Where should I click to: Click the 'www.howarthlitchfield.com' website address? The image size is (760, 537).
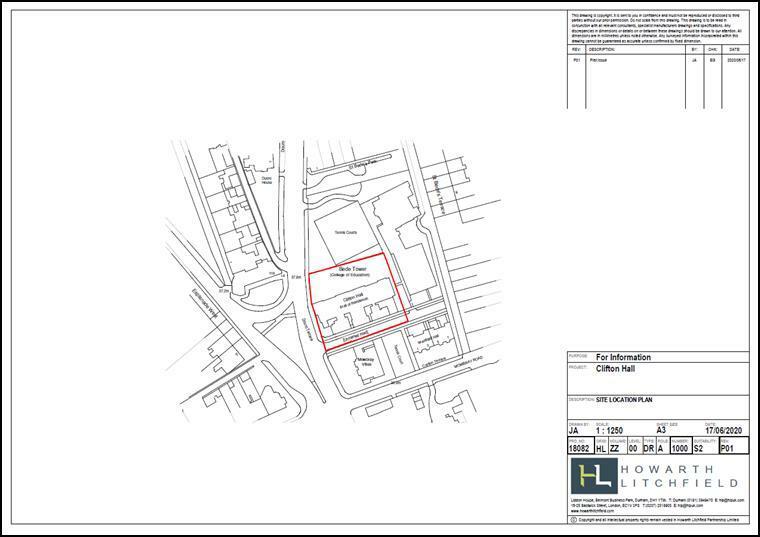pos(592,511)
